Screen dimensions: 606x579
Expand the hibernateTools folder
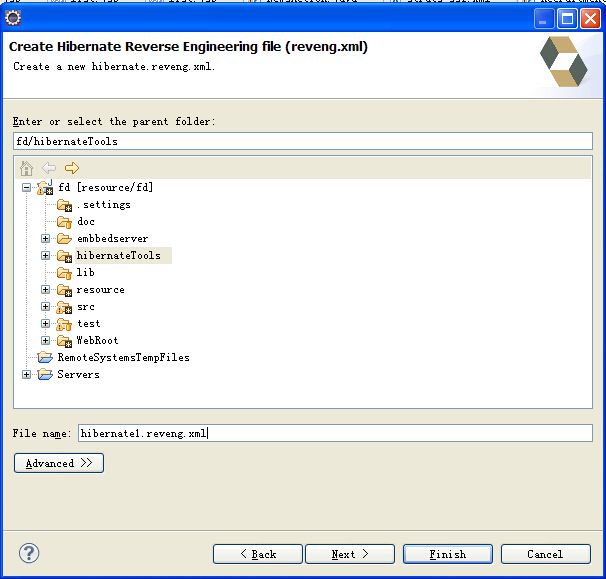(45, 255)
